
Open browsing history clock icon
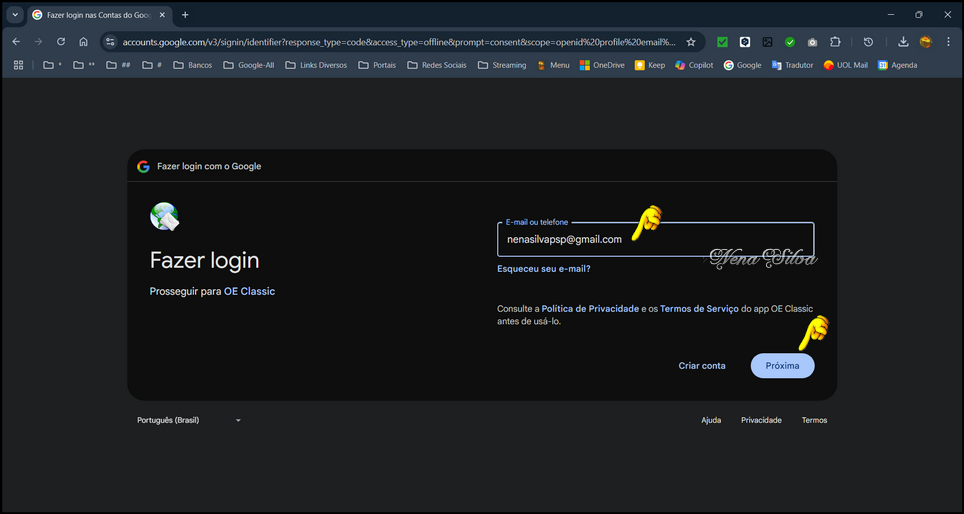click(868, 42)
